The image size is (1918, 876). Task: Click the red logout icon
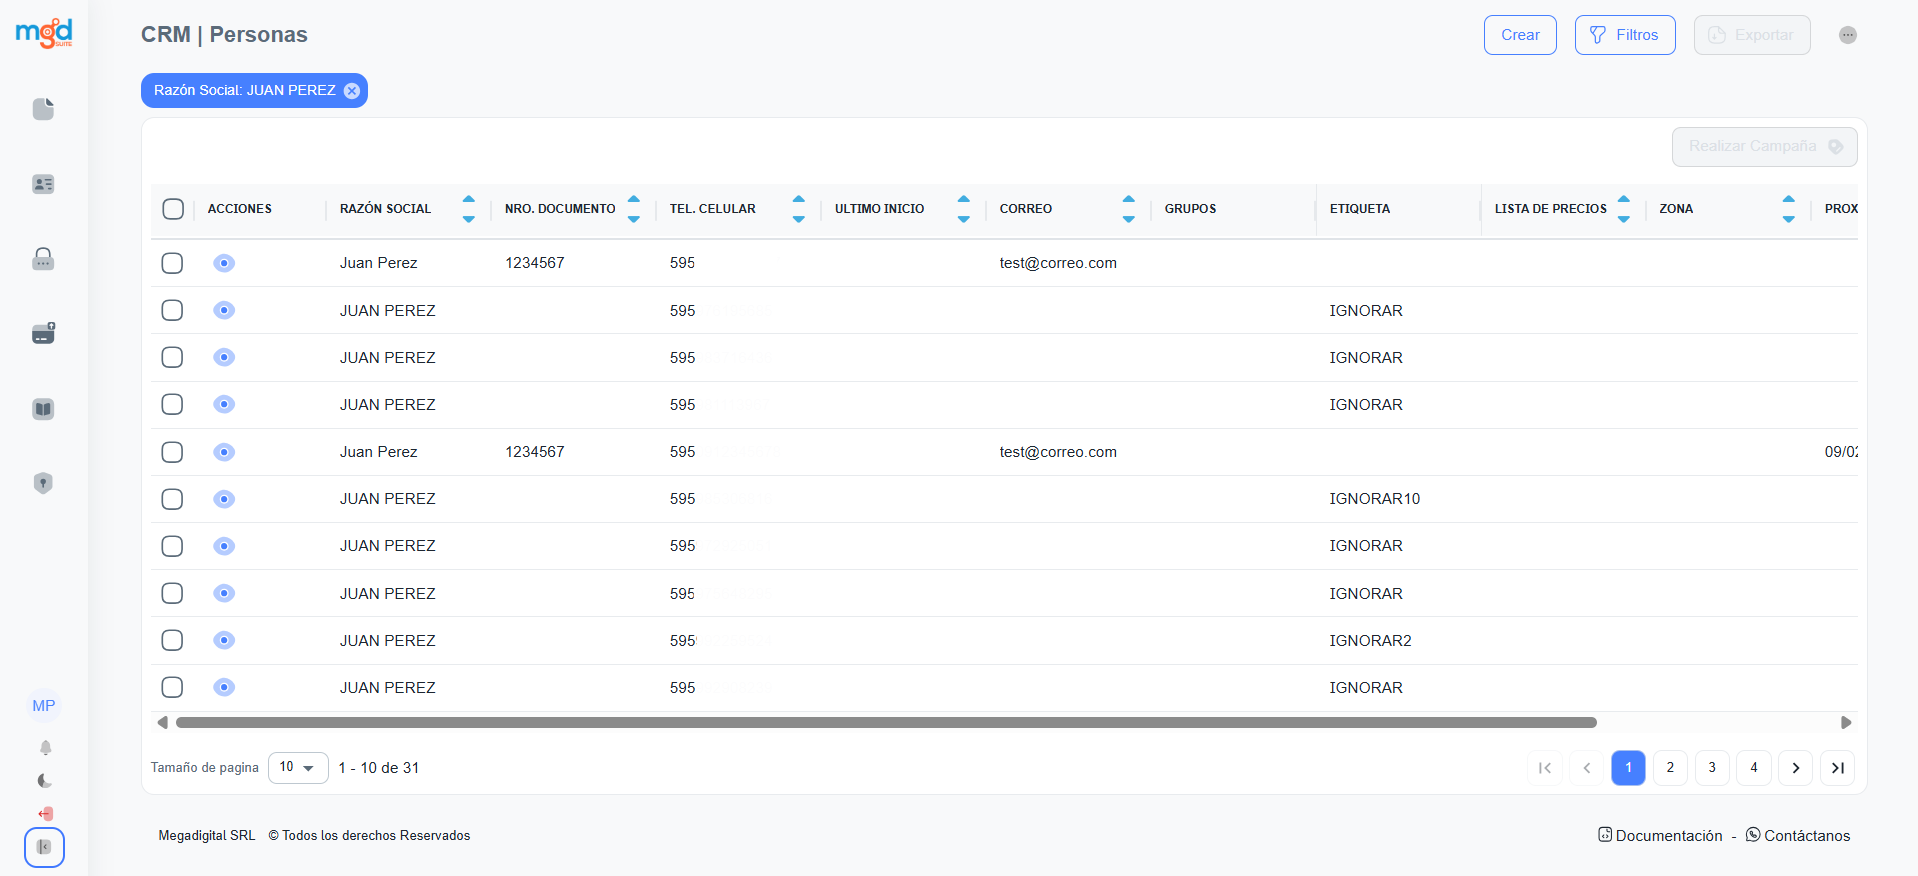pos(45,814)
